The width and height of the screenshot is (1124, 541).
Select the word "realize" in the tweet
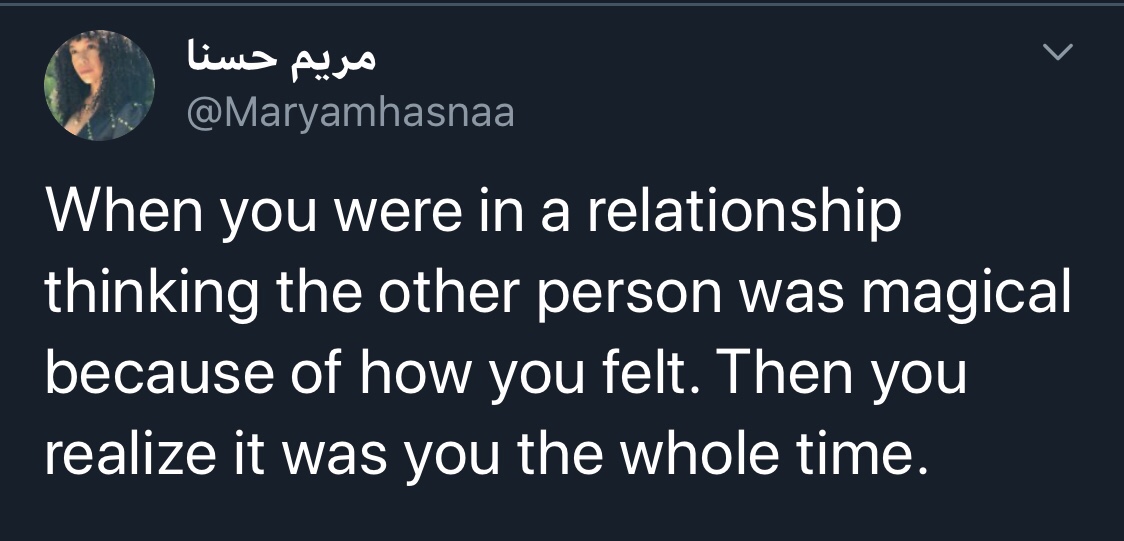pyautogui.click(x=130, y=454)
